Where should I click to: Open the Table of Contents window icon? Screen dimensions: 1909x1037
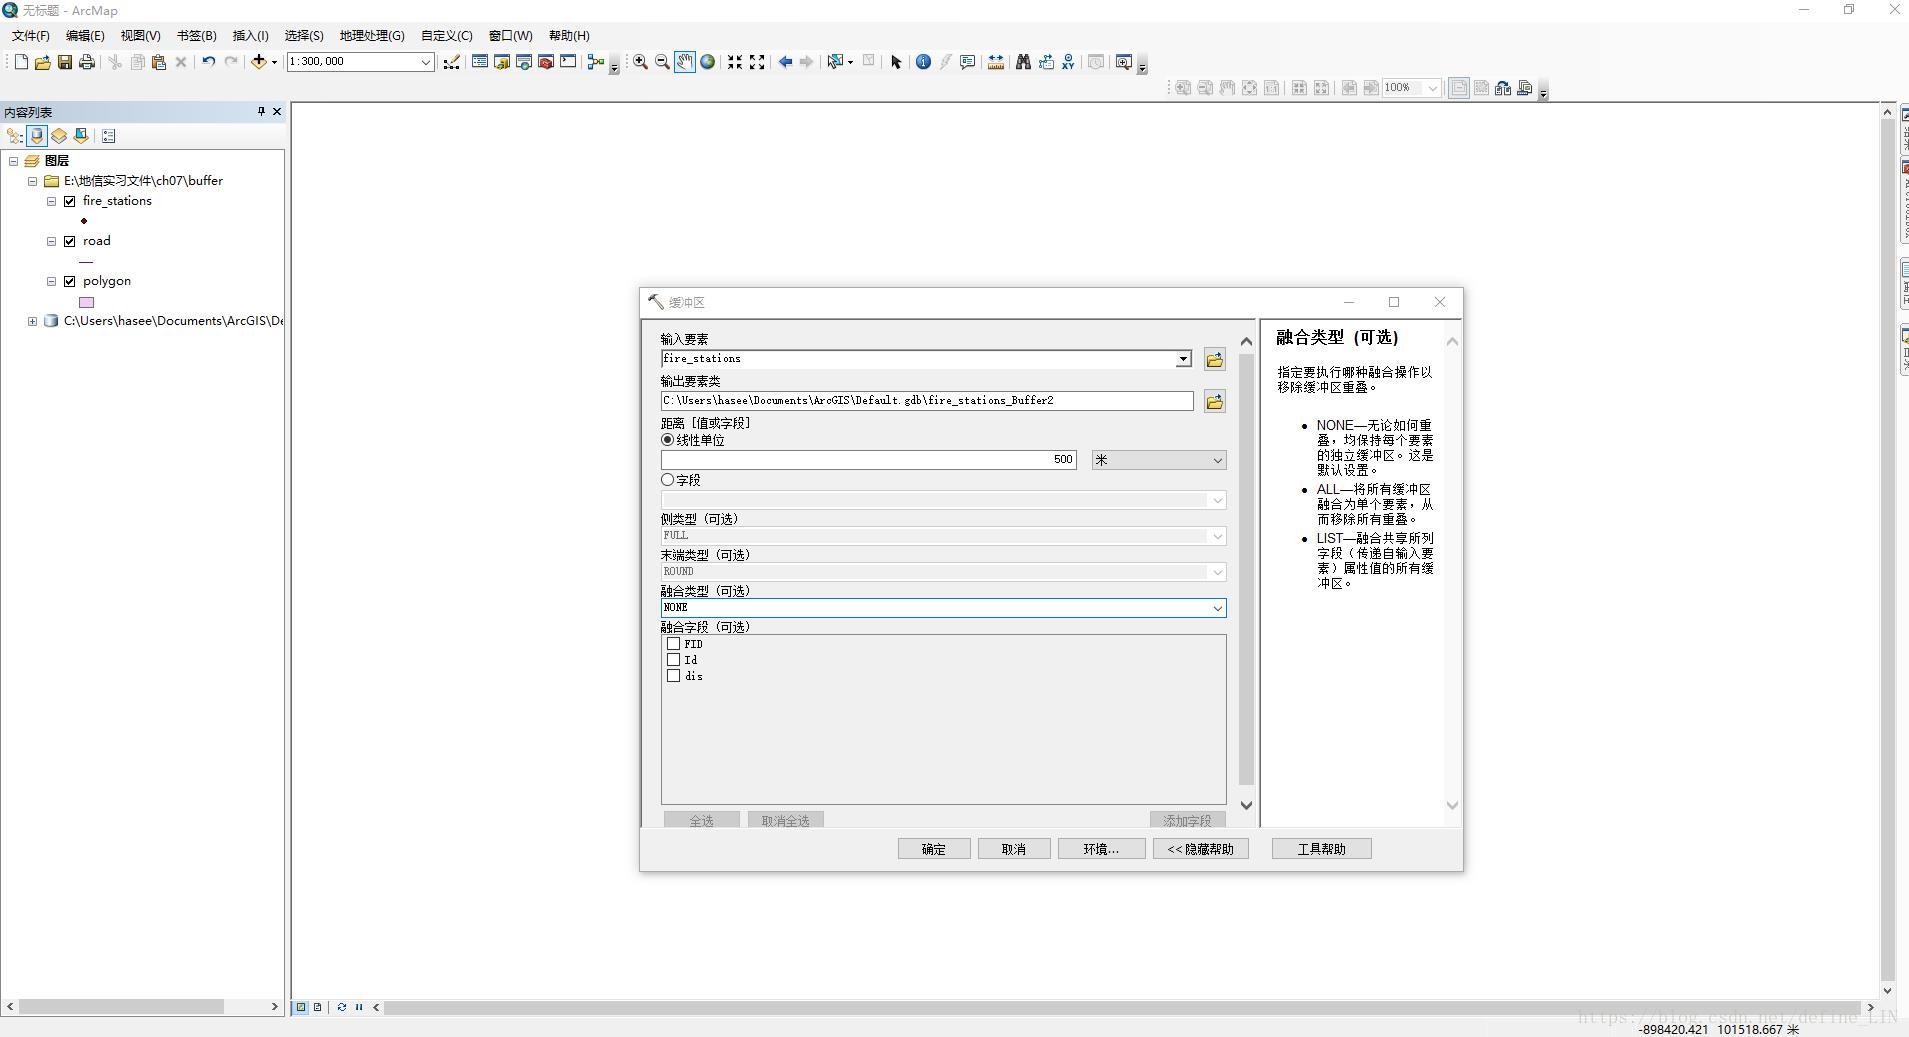[480, 62]
